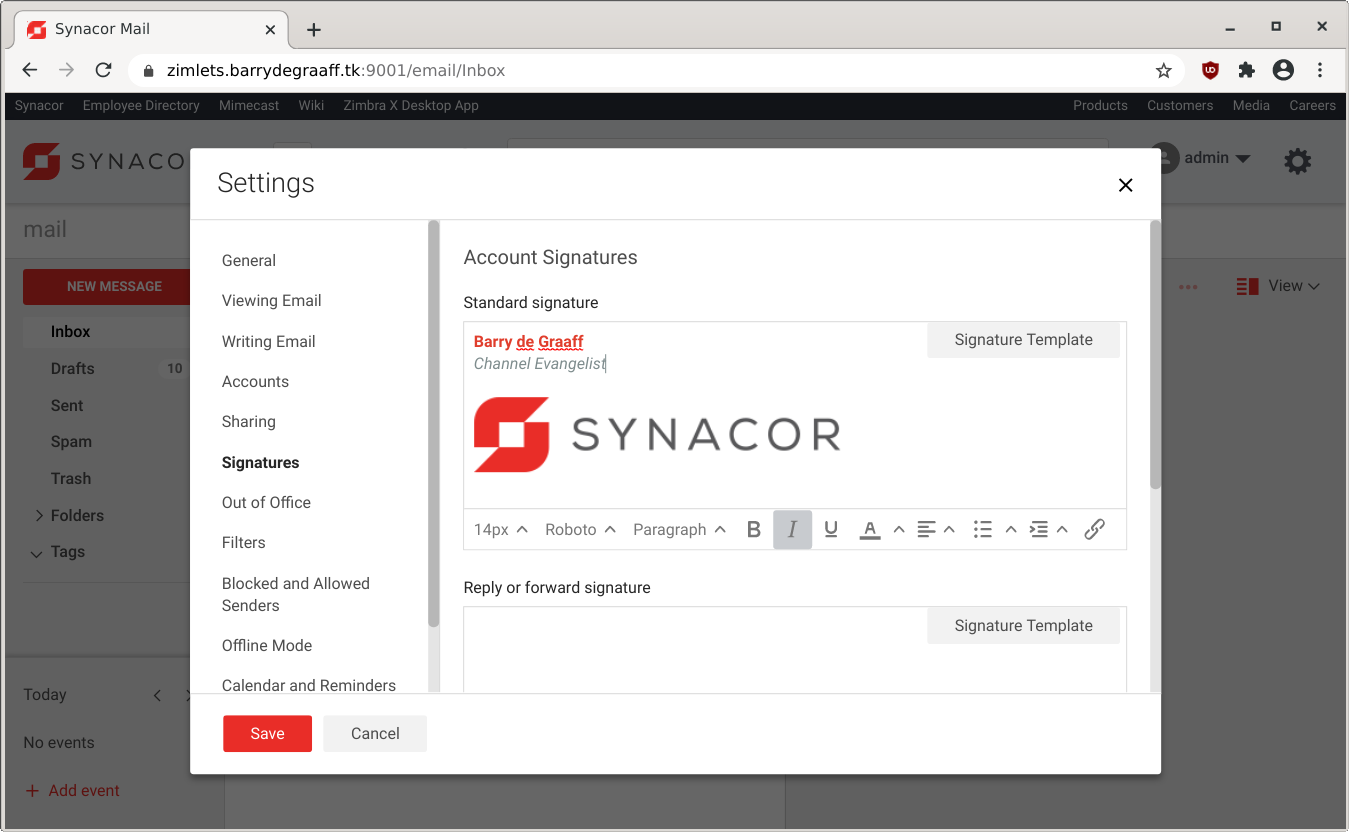Select Signatures settings section
Image resolution: width=1349 pixels, height=832 pixels.
(x=261, y=463)
